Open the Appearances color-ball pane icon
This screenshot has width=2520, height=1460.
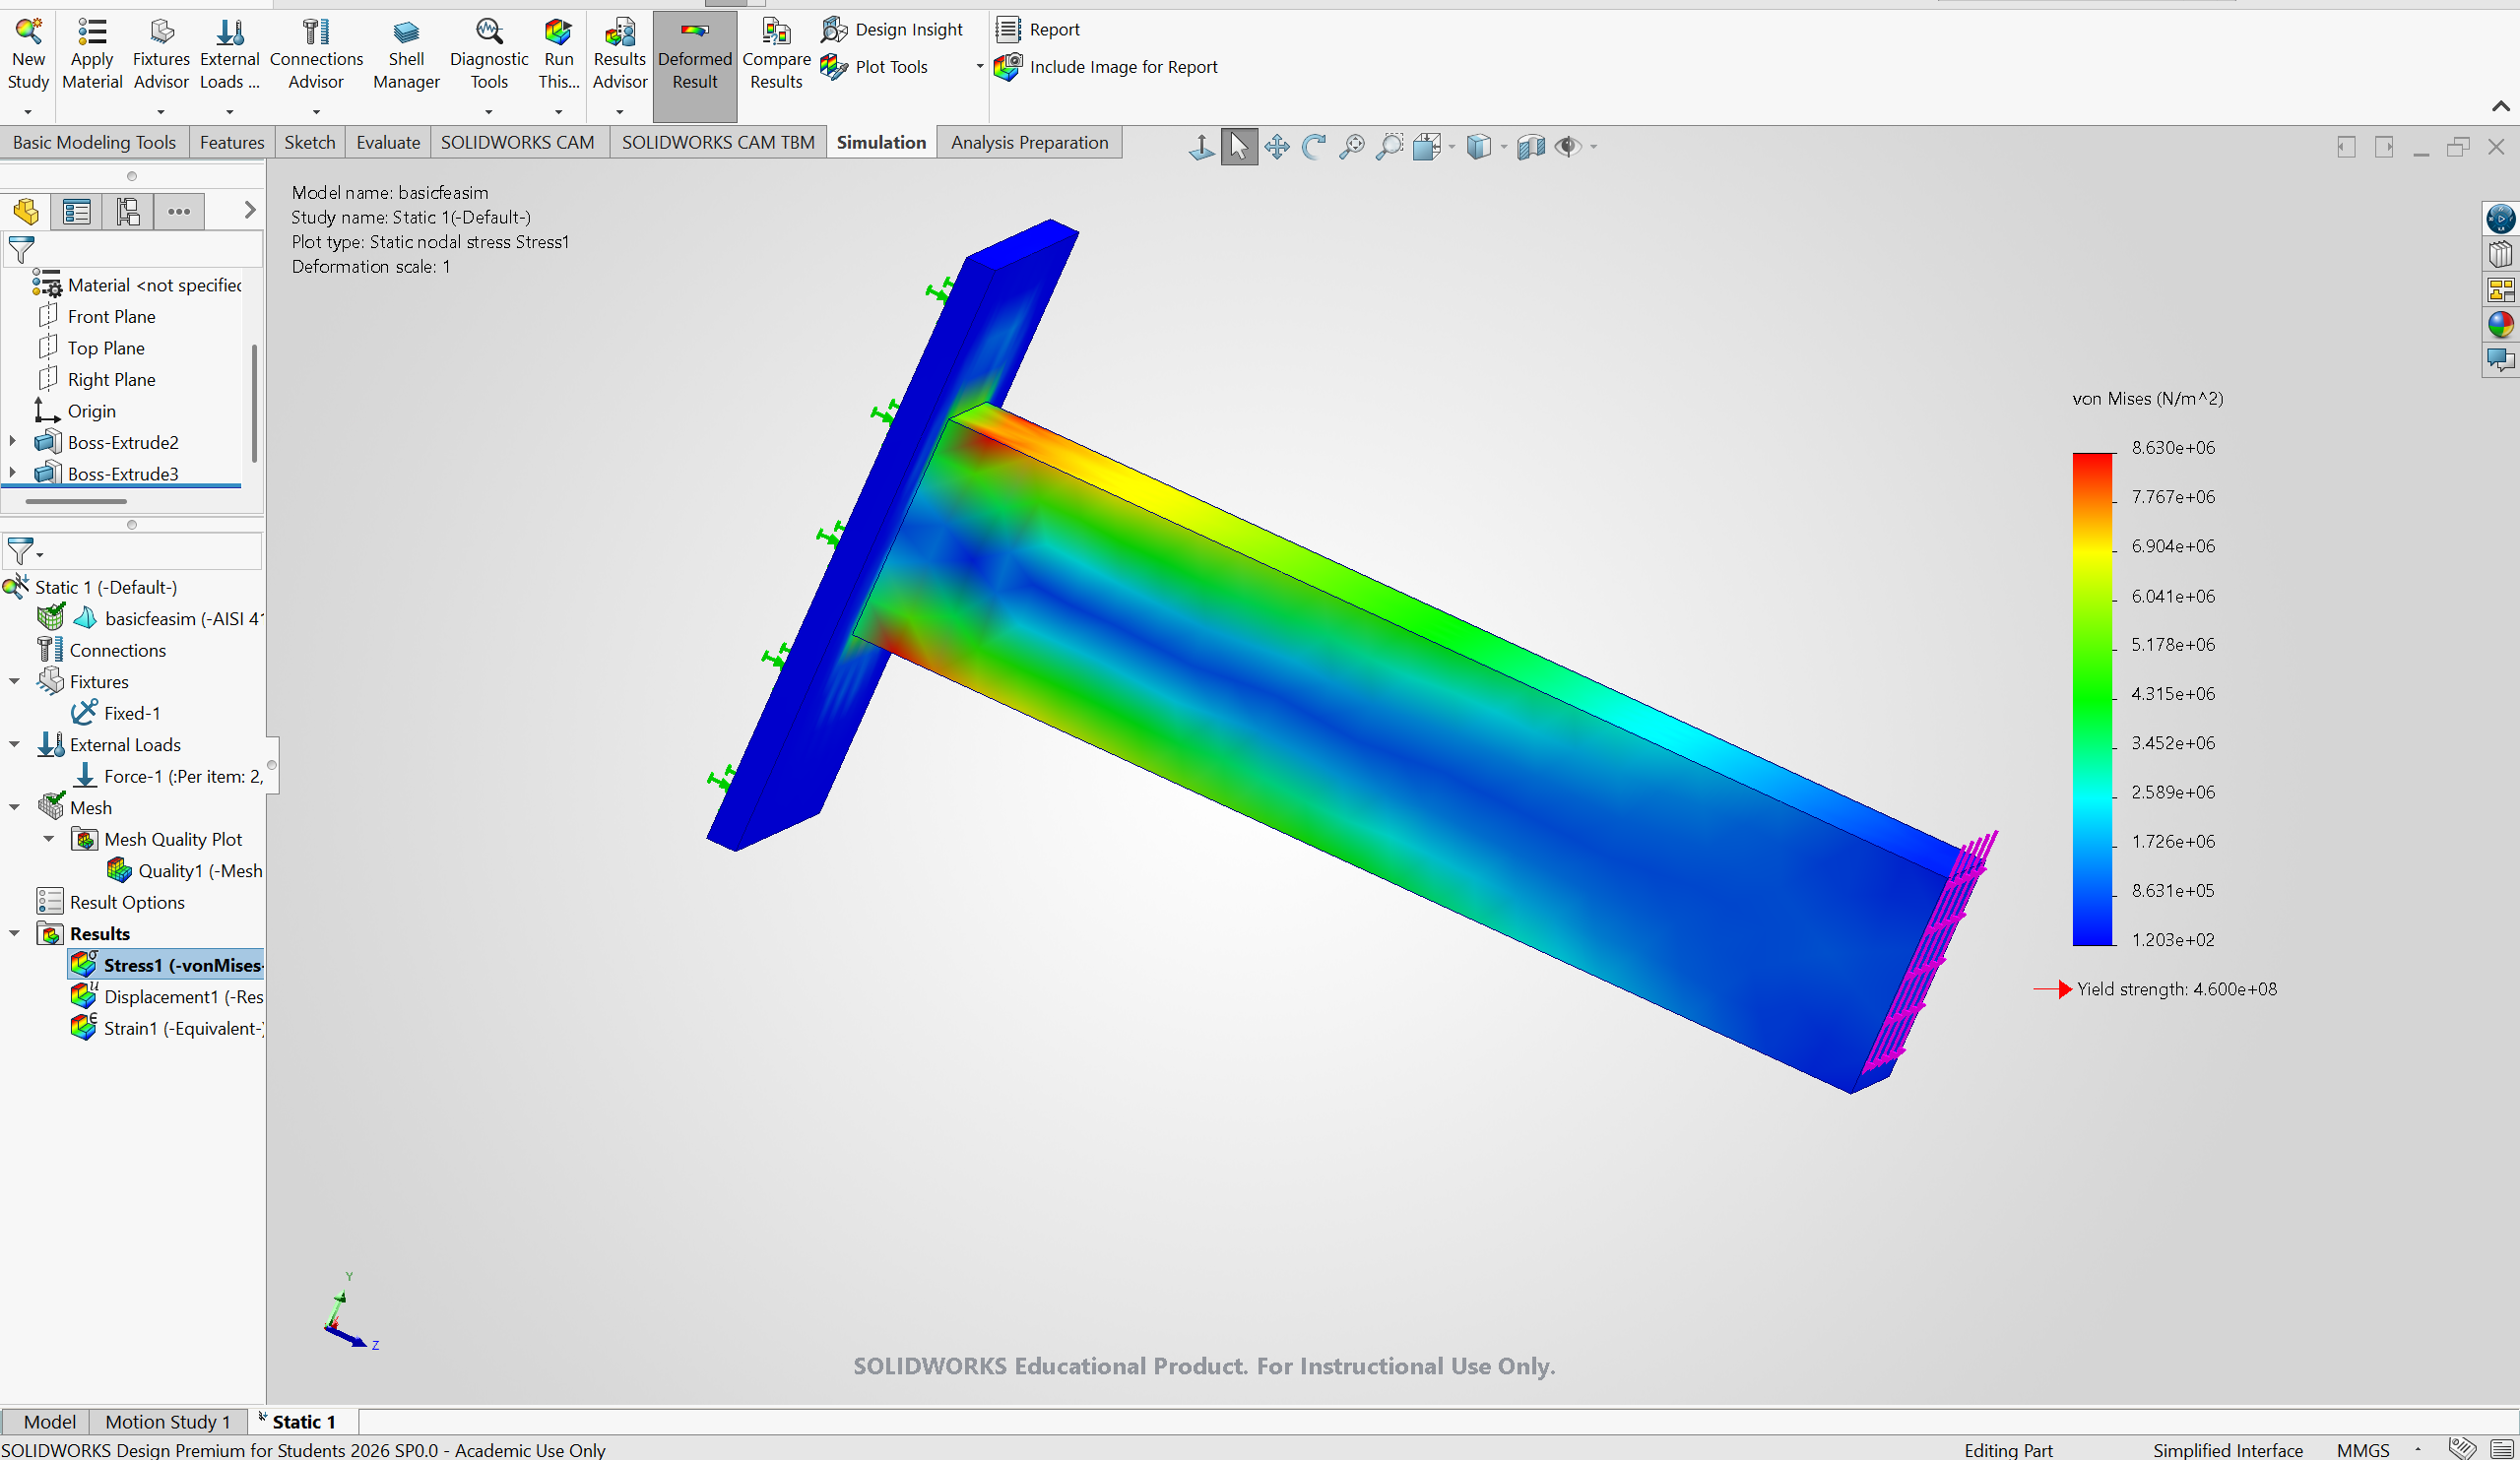coord(2500,325)
